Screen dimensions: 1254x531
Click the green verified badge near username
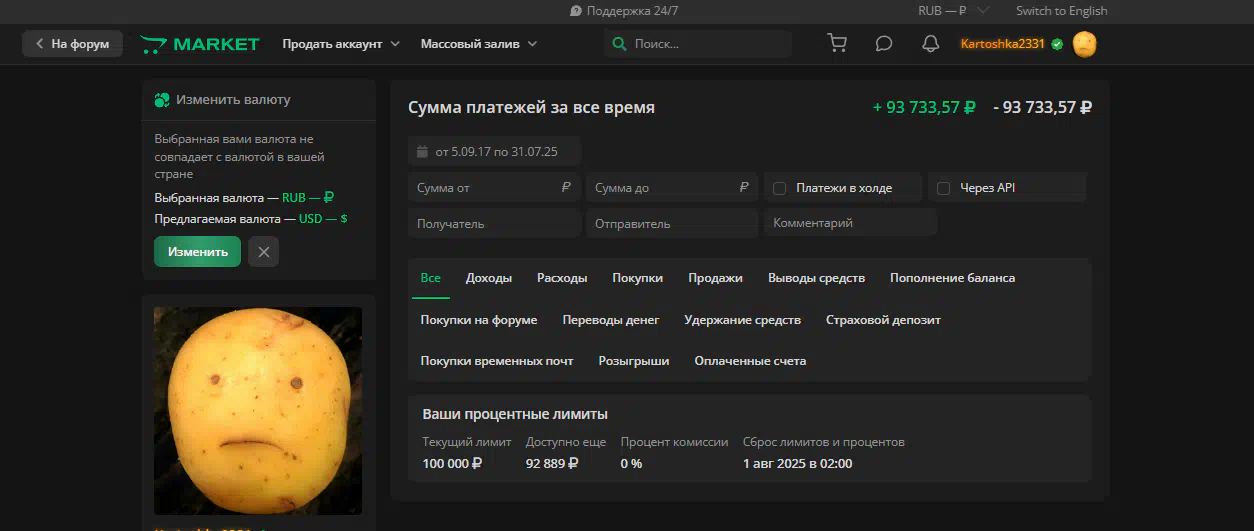point(1058,44)
